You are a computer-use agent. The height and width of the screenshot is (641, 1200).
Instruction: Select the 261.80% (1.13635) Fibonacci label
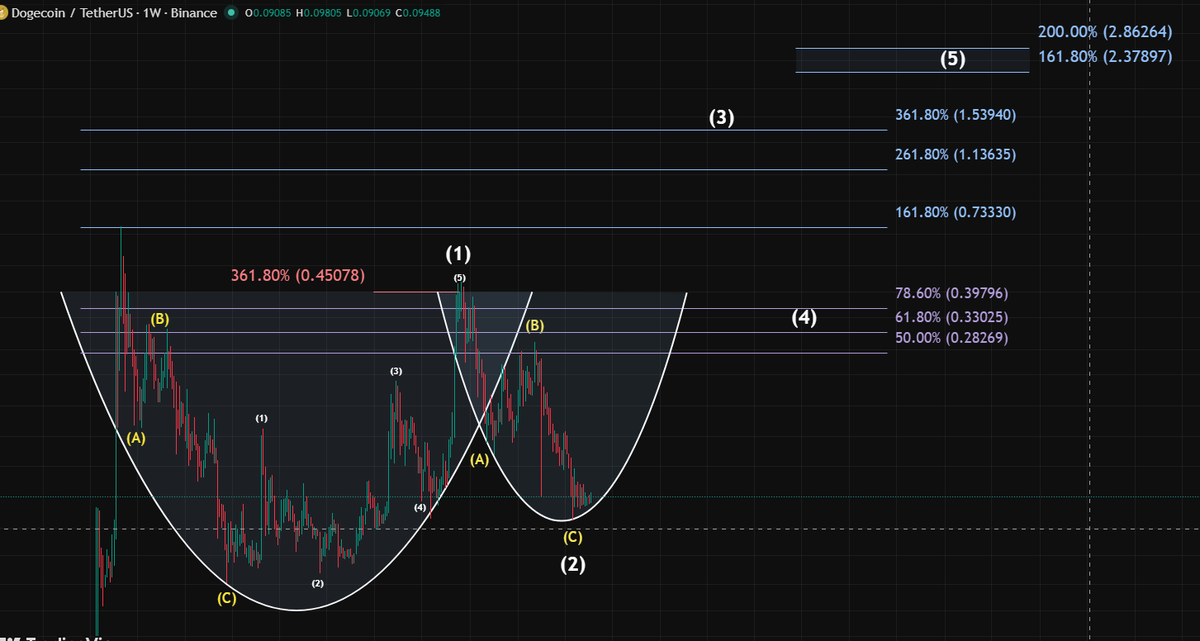tap(955, 155)
